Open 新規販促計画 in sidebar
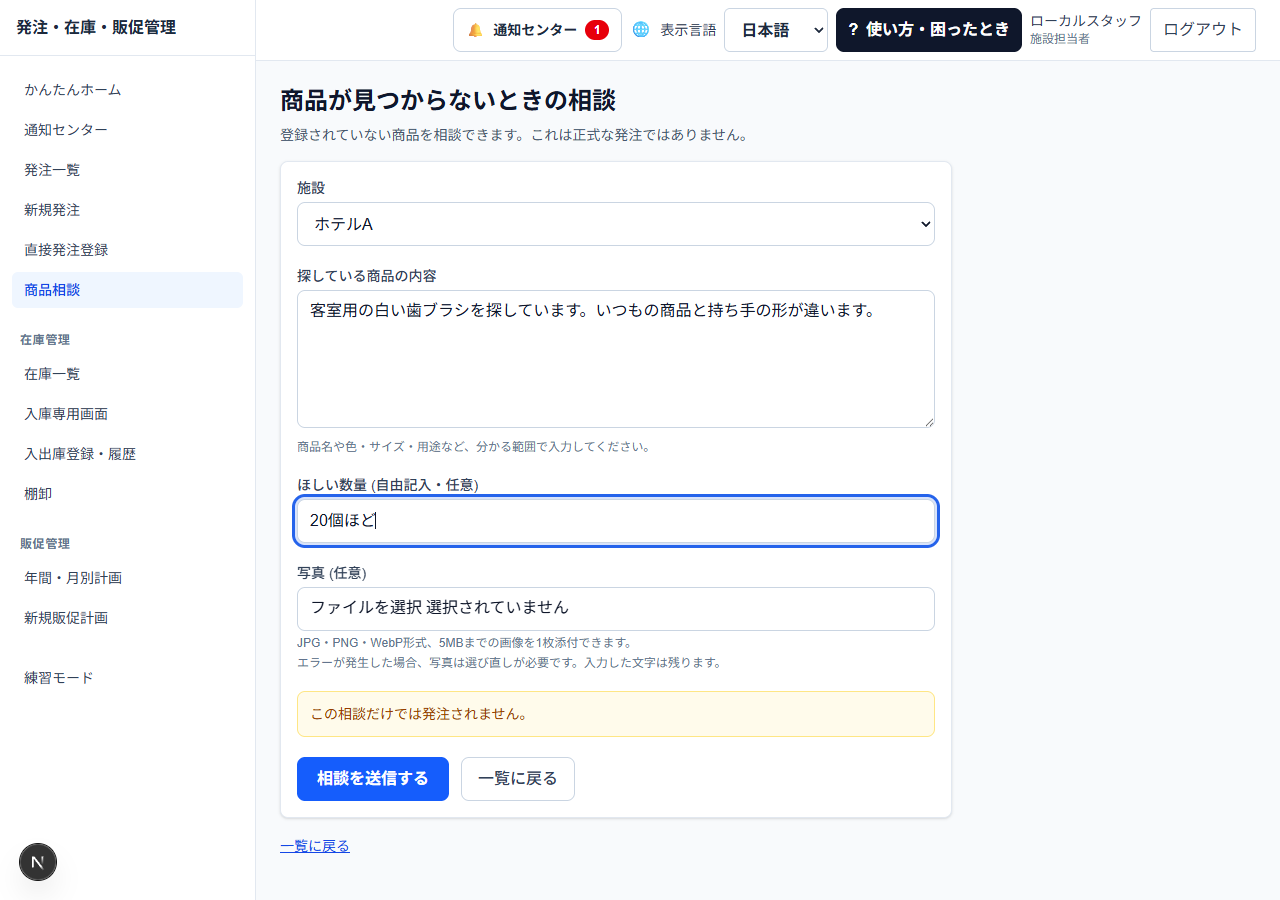1280x900 pixels. 127,618
